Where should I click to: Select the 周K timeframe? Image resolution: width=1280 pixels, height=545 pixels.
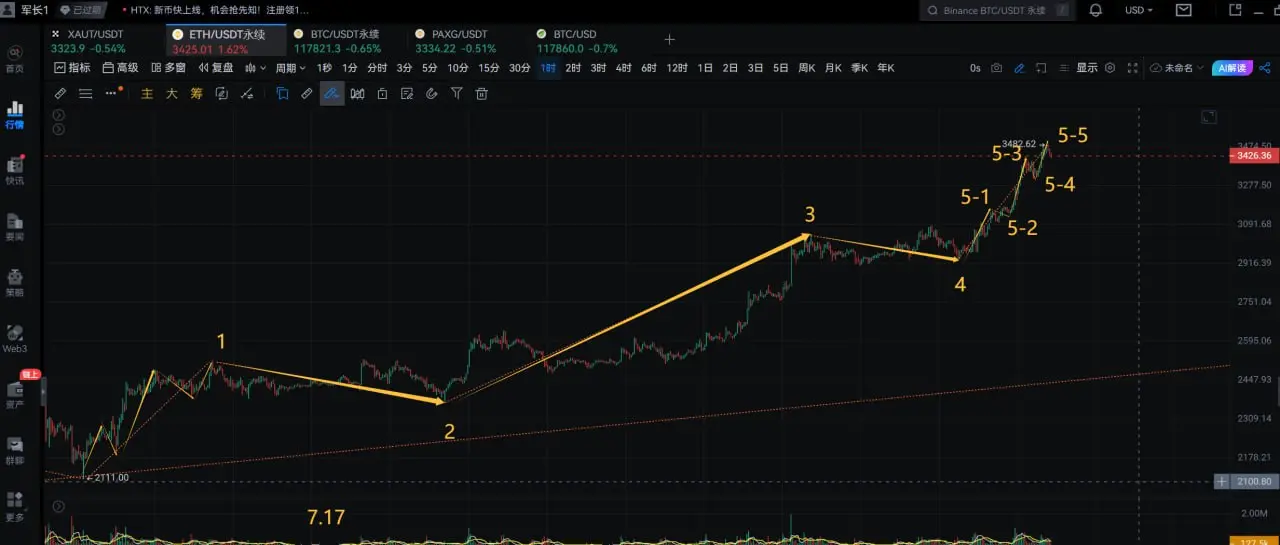pyautogui.click(x=807, y=68)
